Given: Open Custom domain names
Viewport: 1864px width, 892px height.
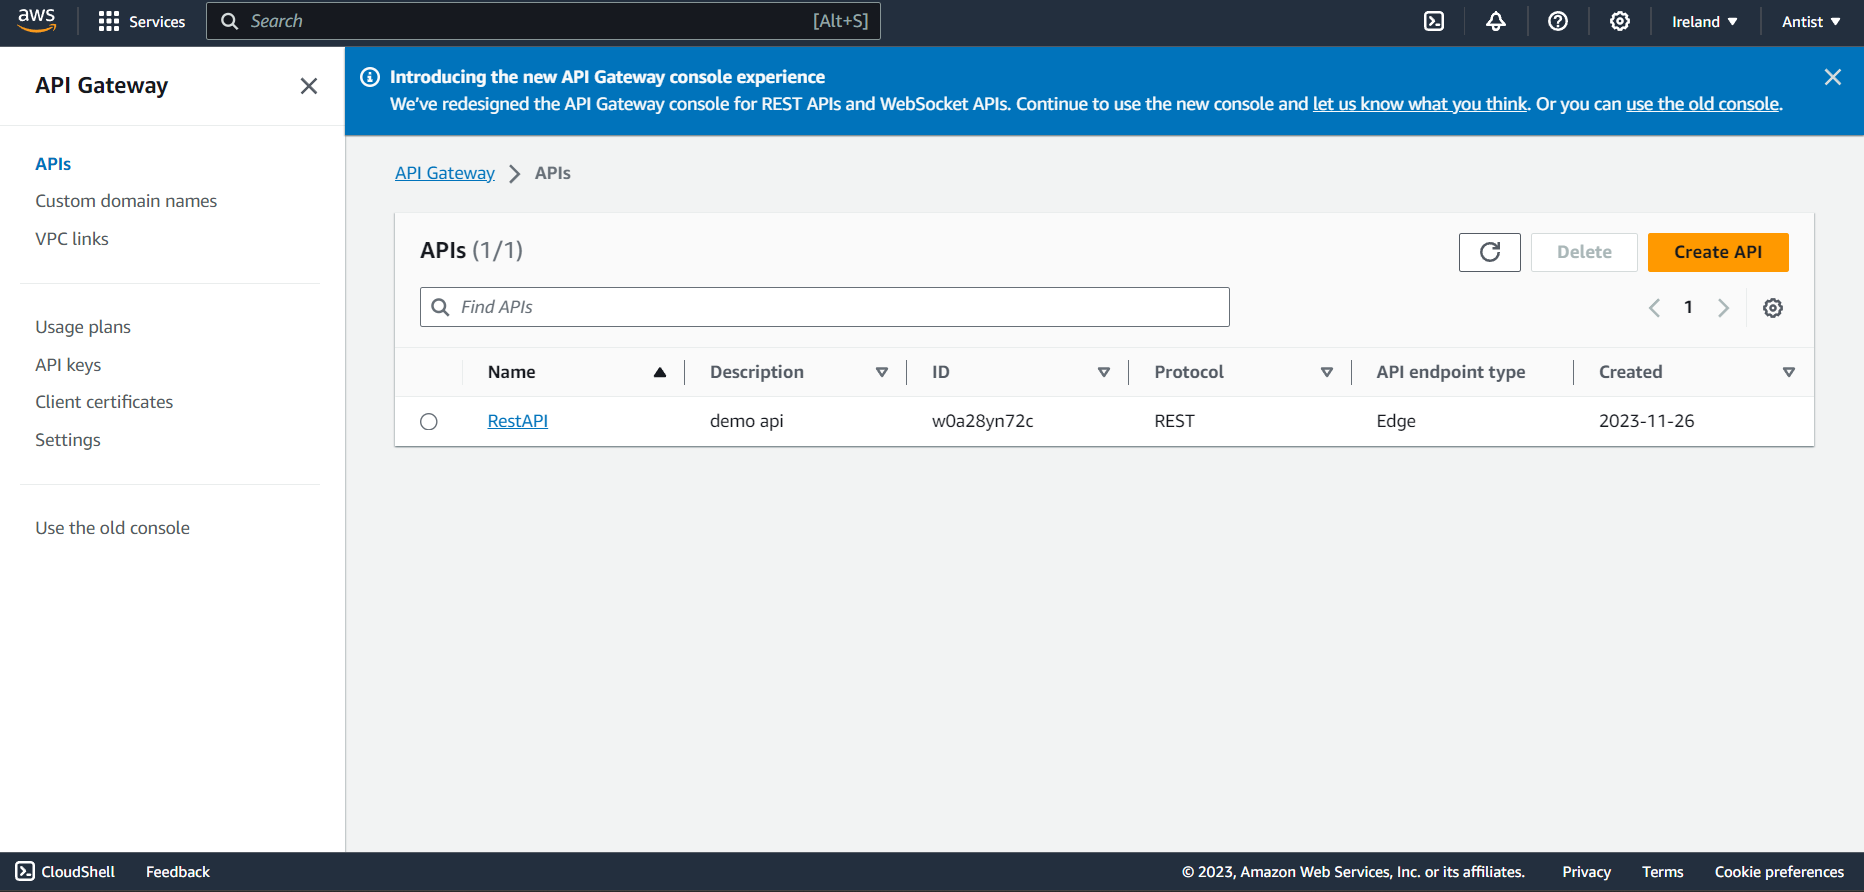Looking at the screenshot, I should tap(126, 201).
